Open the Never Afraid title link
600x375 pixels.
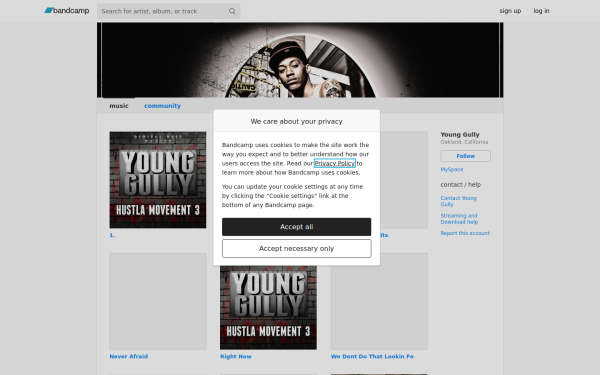pyautogui.click(x=129, y=356)
